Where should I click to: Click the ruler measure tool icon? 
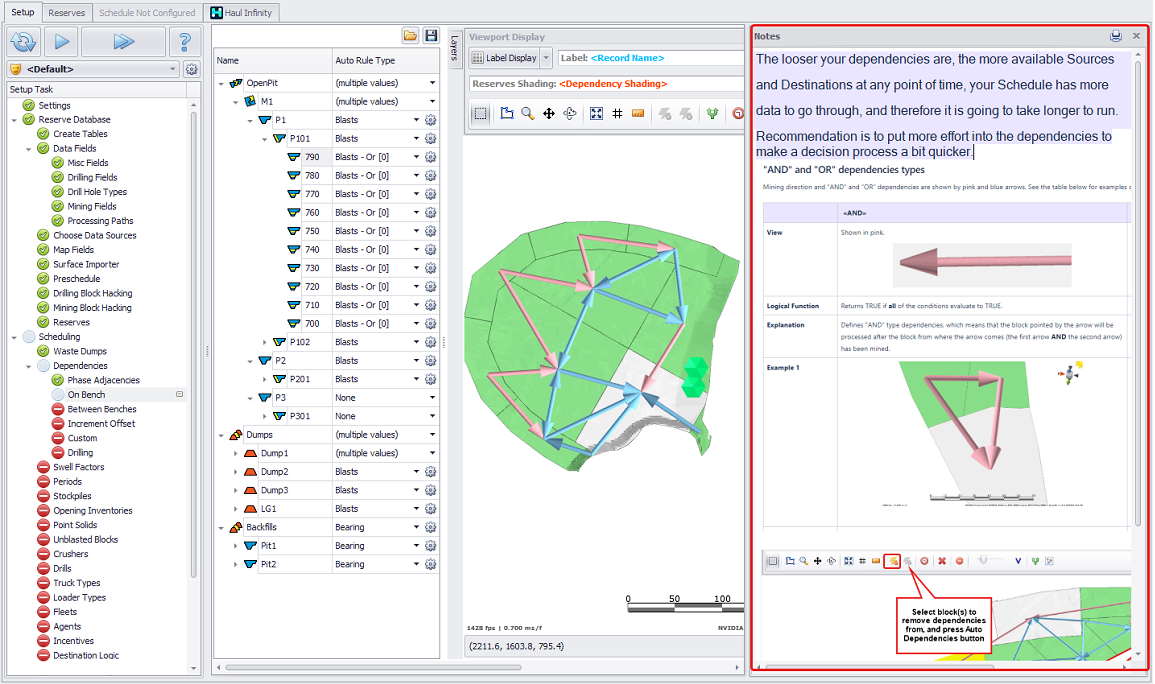(638, 114)
